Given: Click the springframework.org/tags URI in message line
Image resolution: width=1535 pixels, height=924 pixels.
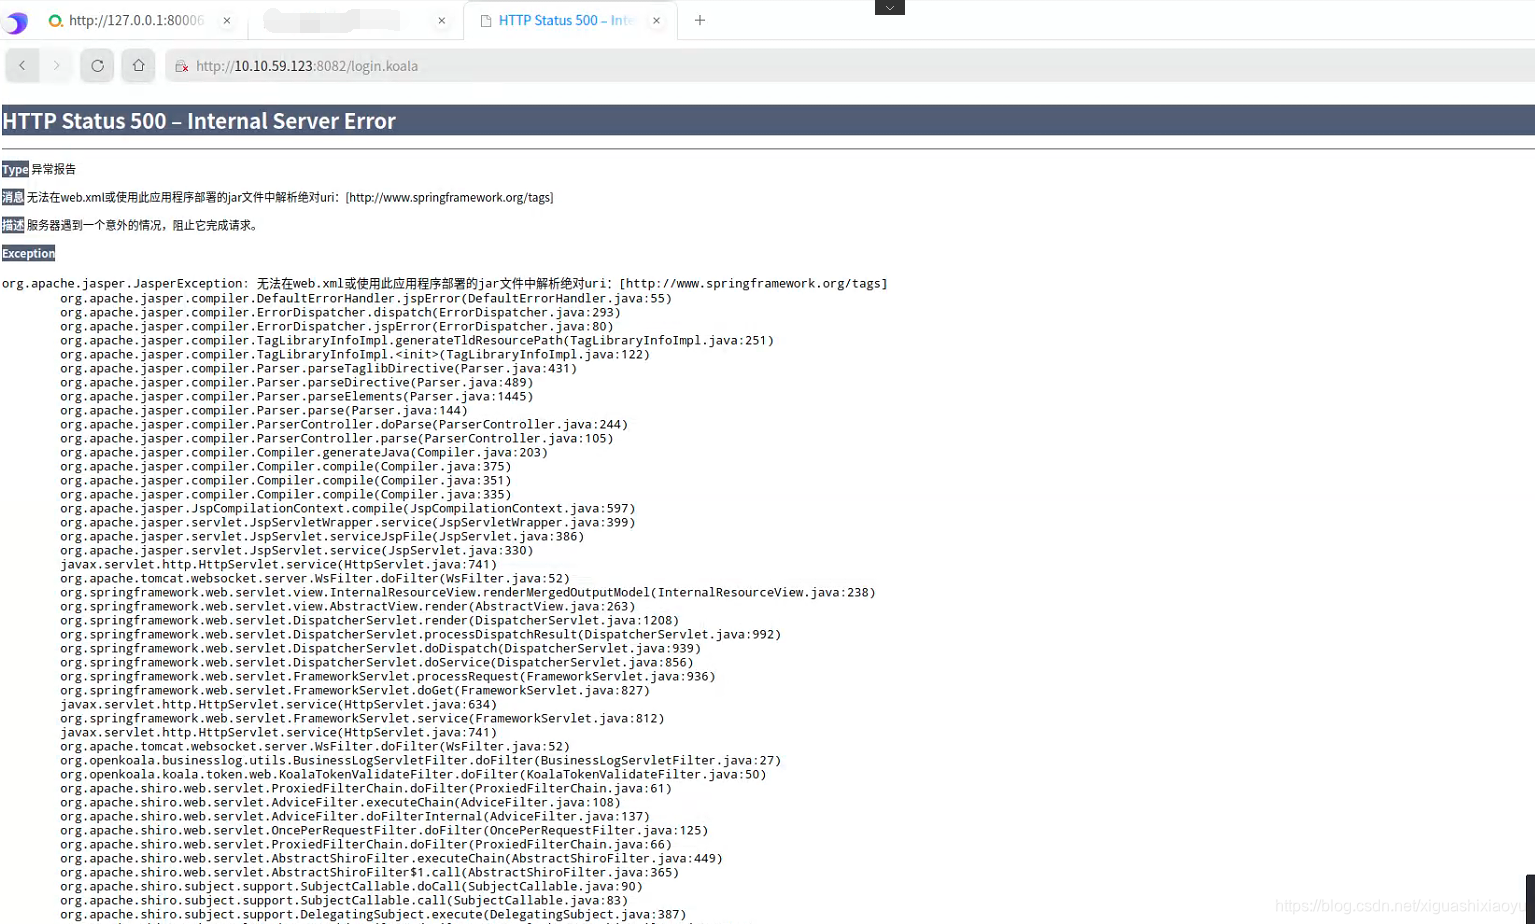Looking at the screenshot, I should click(x=449, y=197).
